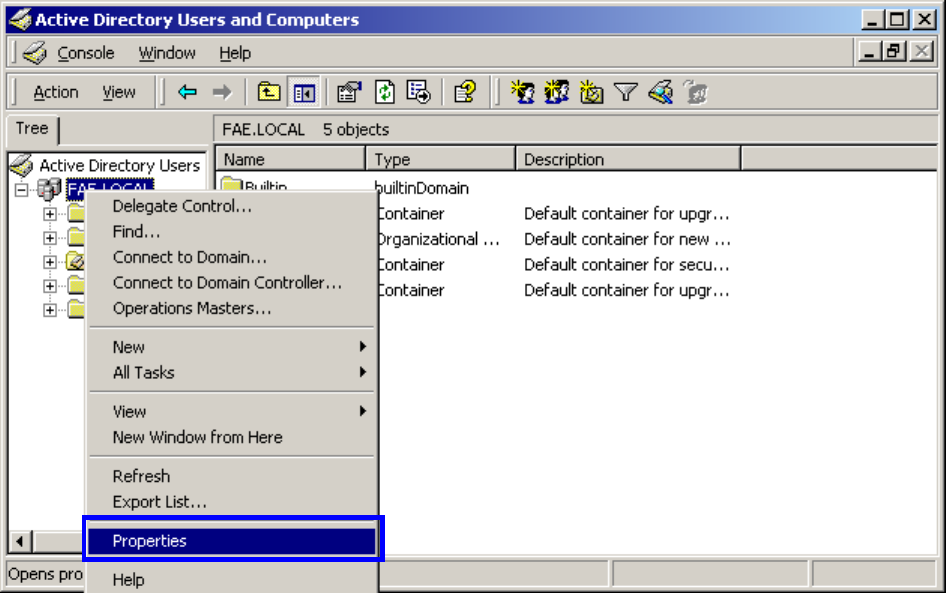
Task: Choose Help in the context menu
Action: pos(232,580)
